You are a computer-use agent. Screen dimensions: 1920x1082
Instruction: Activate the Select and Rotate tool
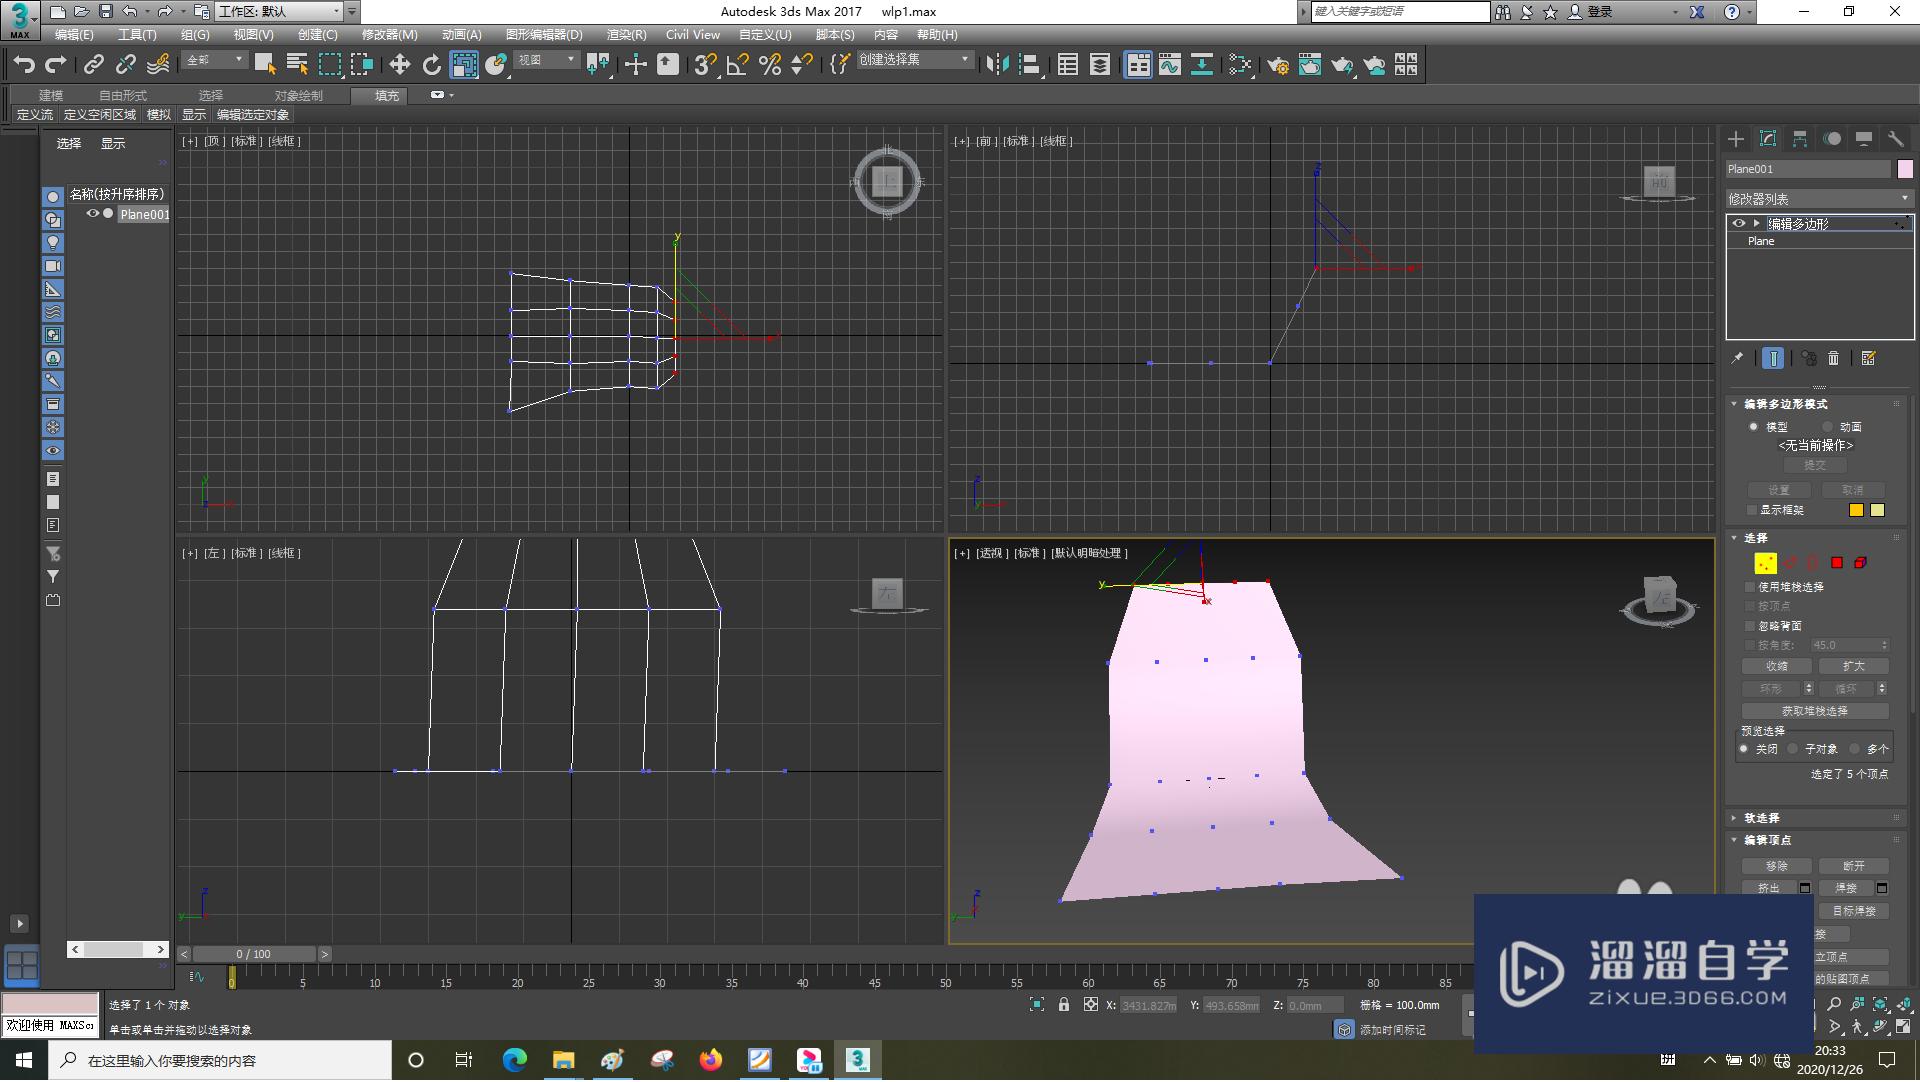[x=431, y=65]
